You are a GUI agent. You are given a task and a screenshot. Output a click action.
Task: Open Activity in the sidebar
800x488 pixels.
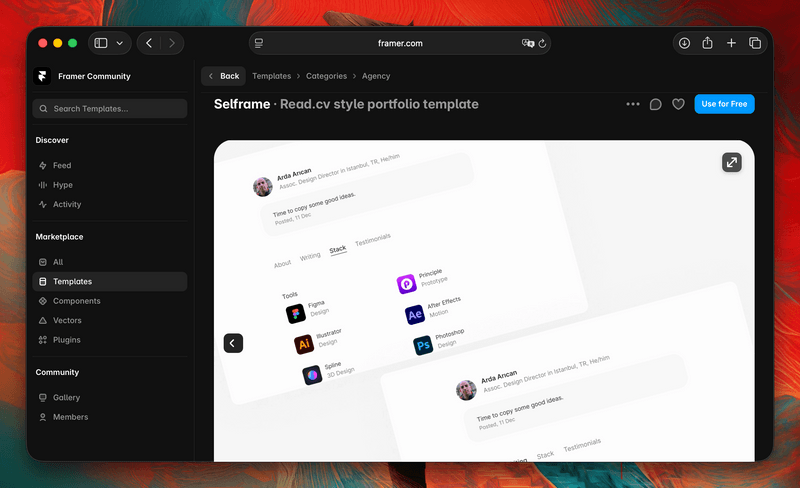point(110,204)
